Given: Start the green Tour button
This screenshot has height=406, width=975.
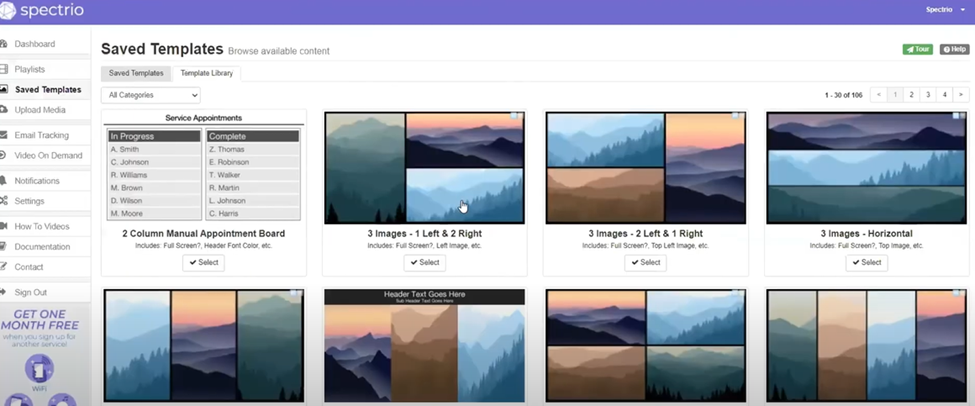Looking at the screenshot, I should coord(917,49).
